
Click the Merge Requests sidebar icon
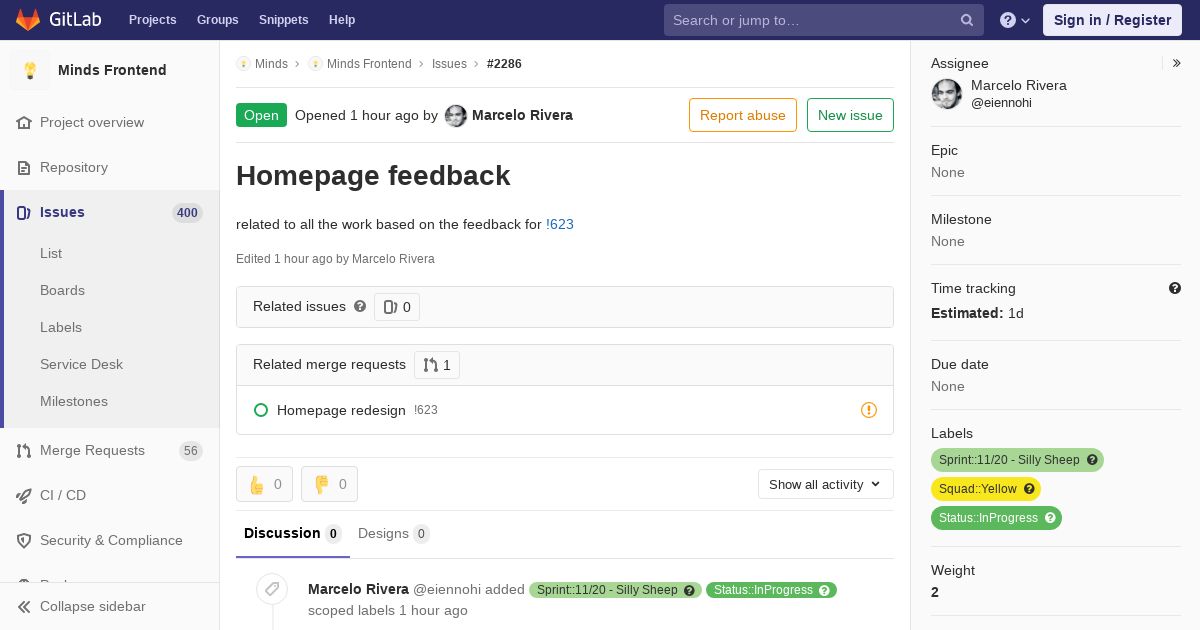click(24, 451)
